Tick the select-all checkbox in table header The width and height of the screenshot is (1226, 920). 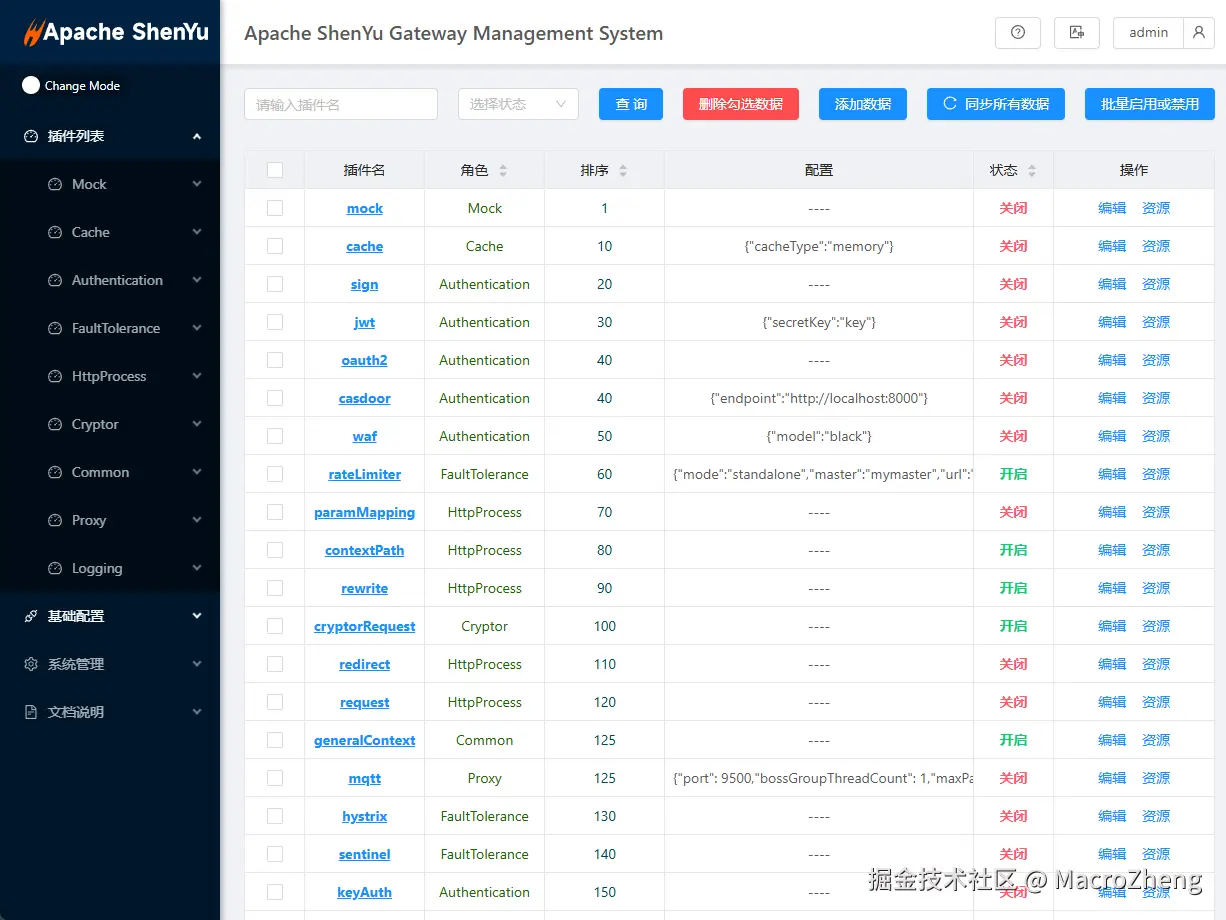(275, 170)
